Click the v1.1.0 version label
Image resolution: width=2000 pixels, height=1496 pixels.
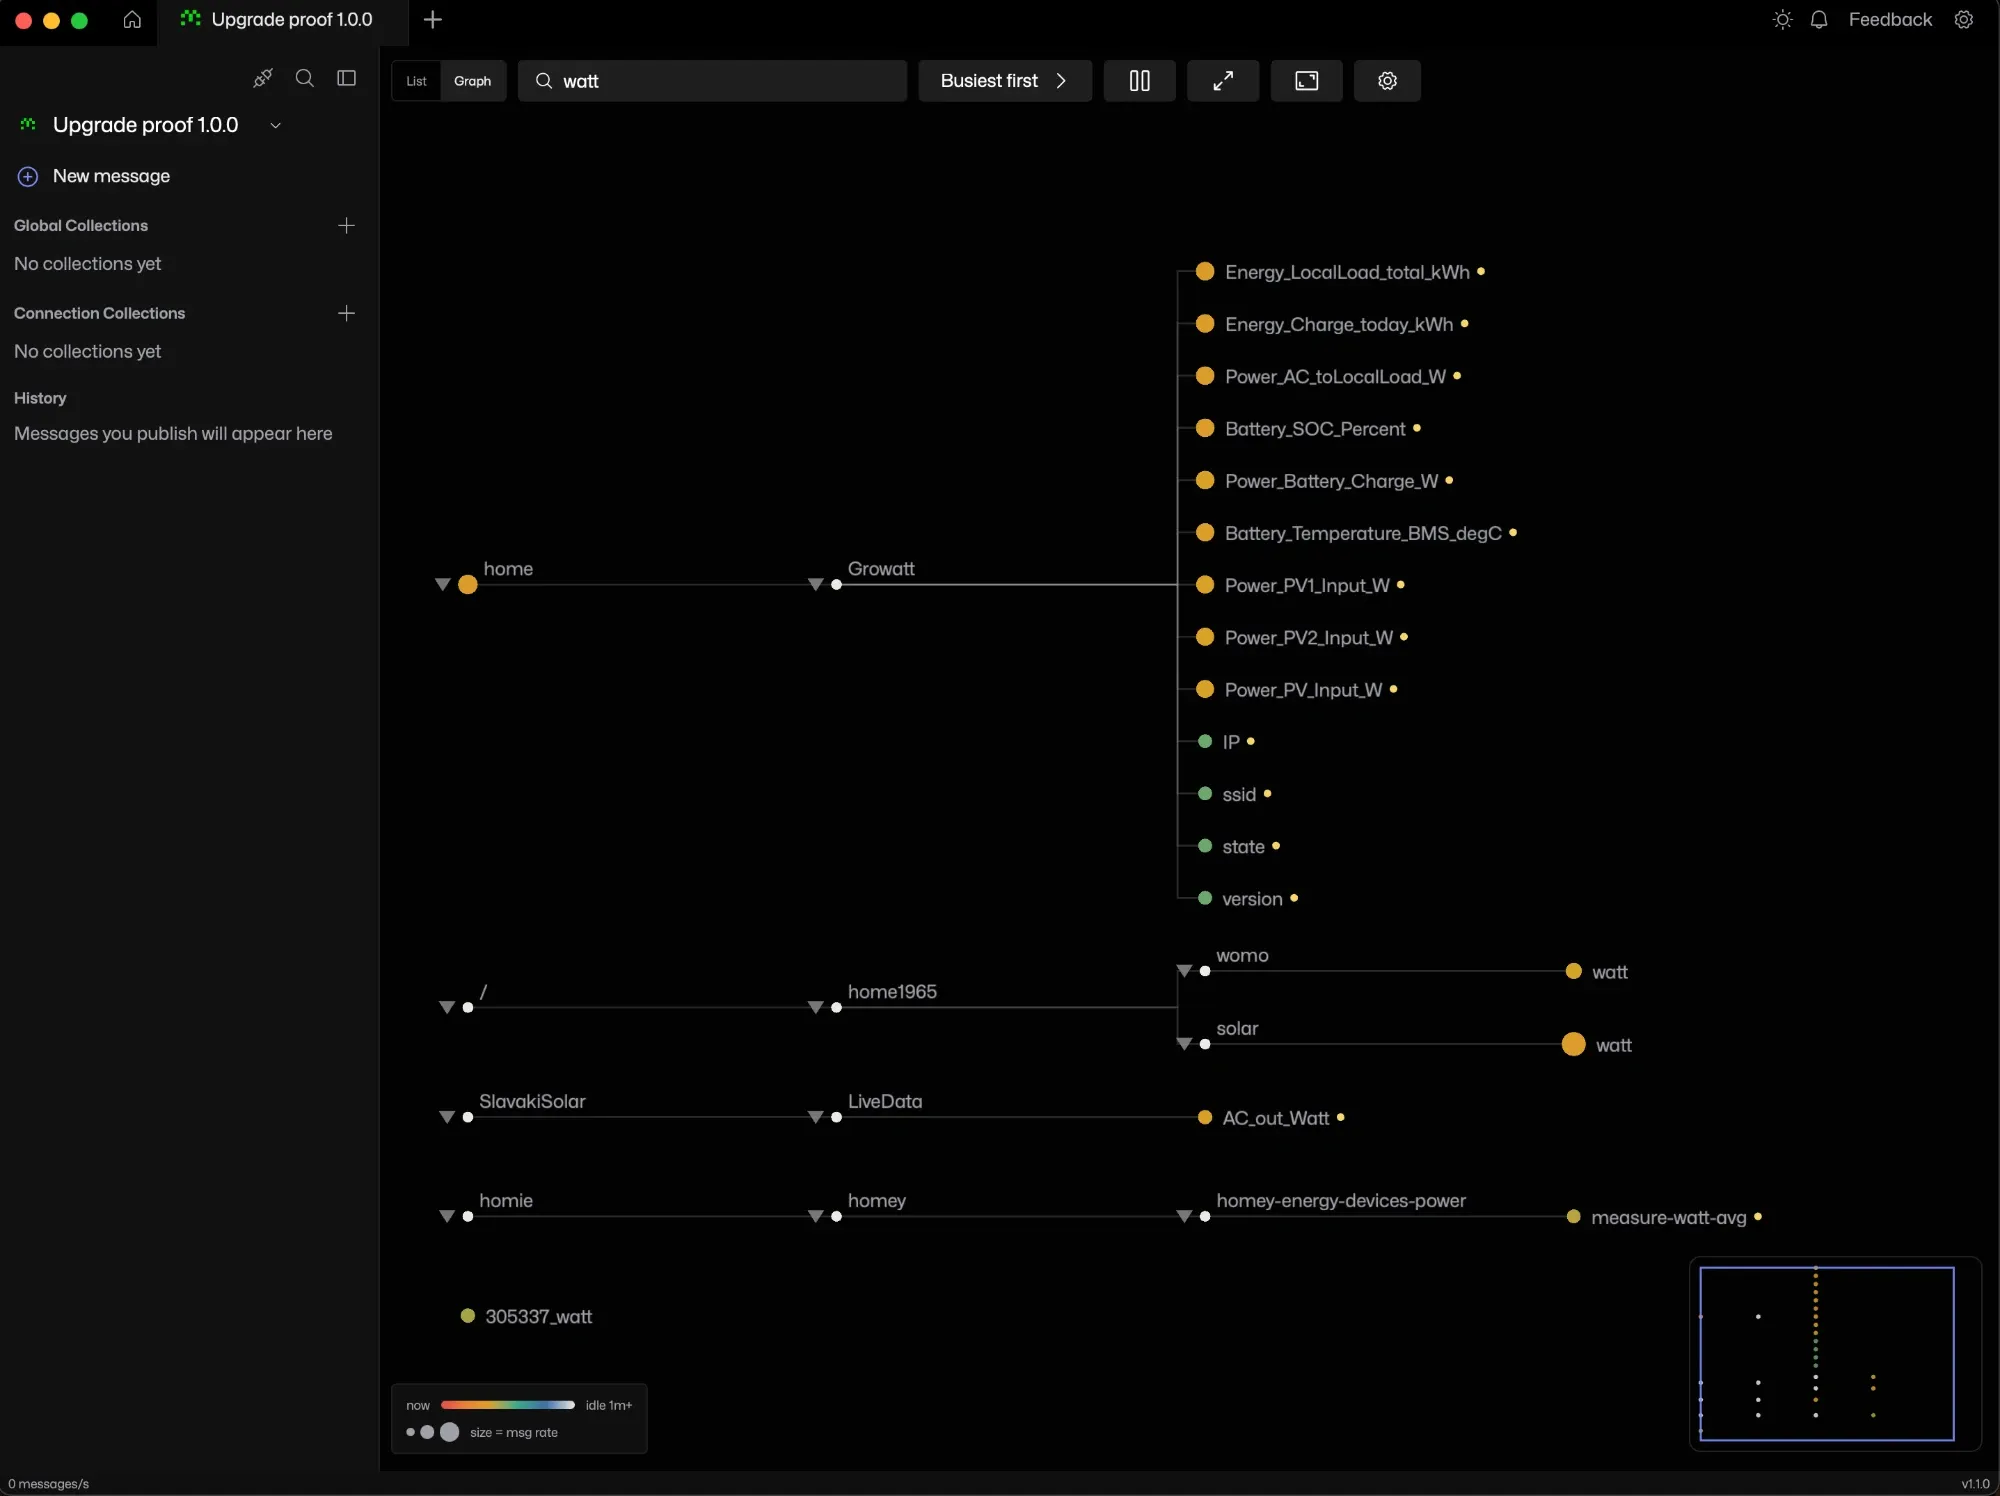coord(1975,1484)
